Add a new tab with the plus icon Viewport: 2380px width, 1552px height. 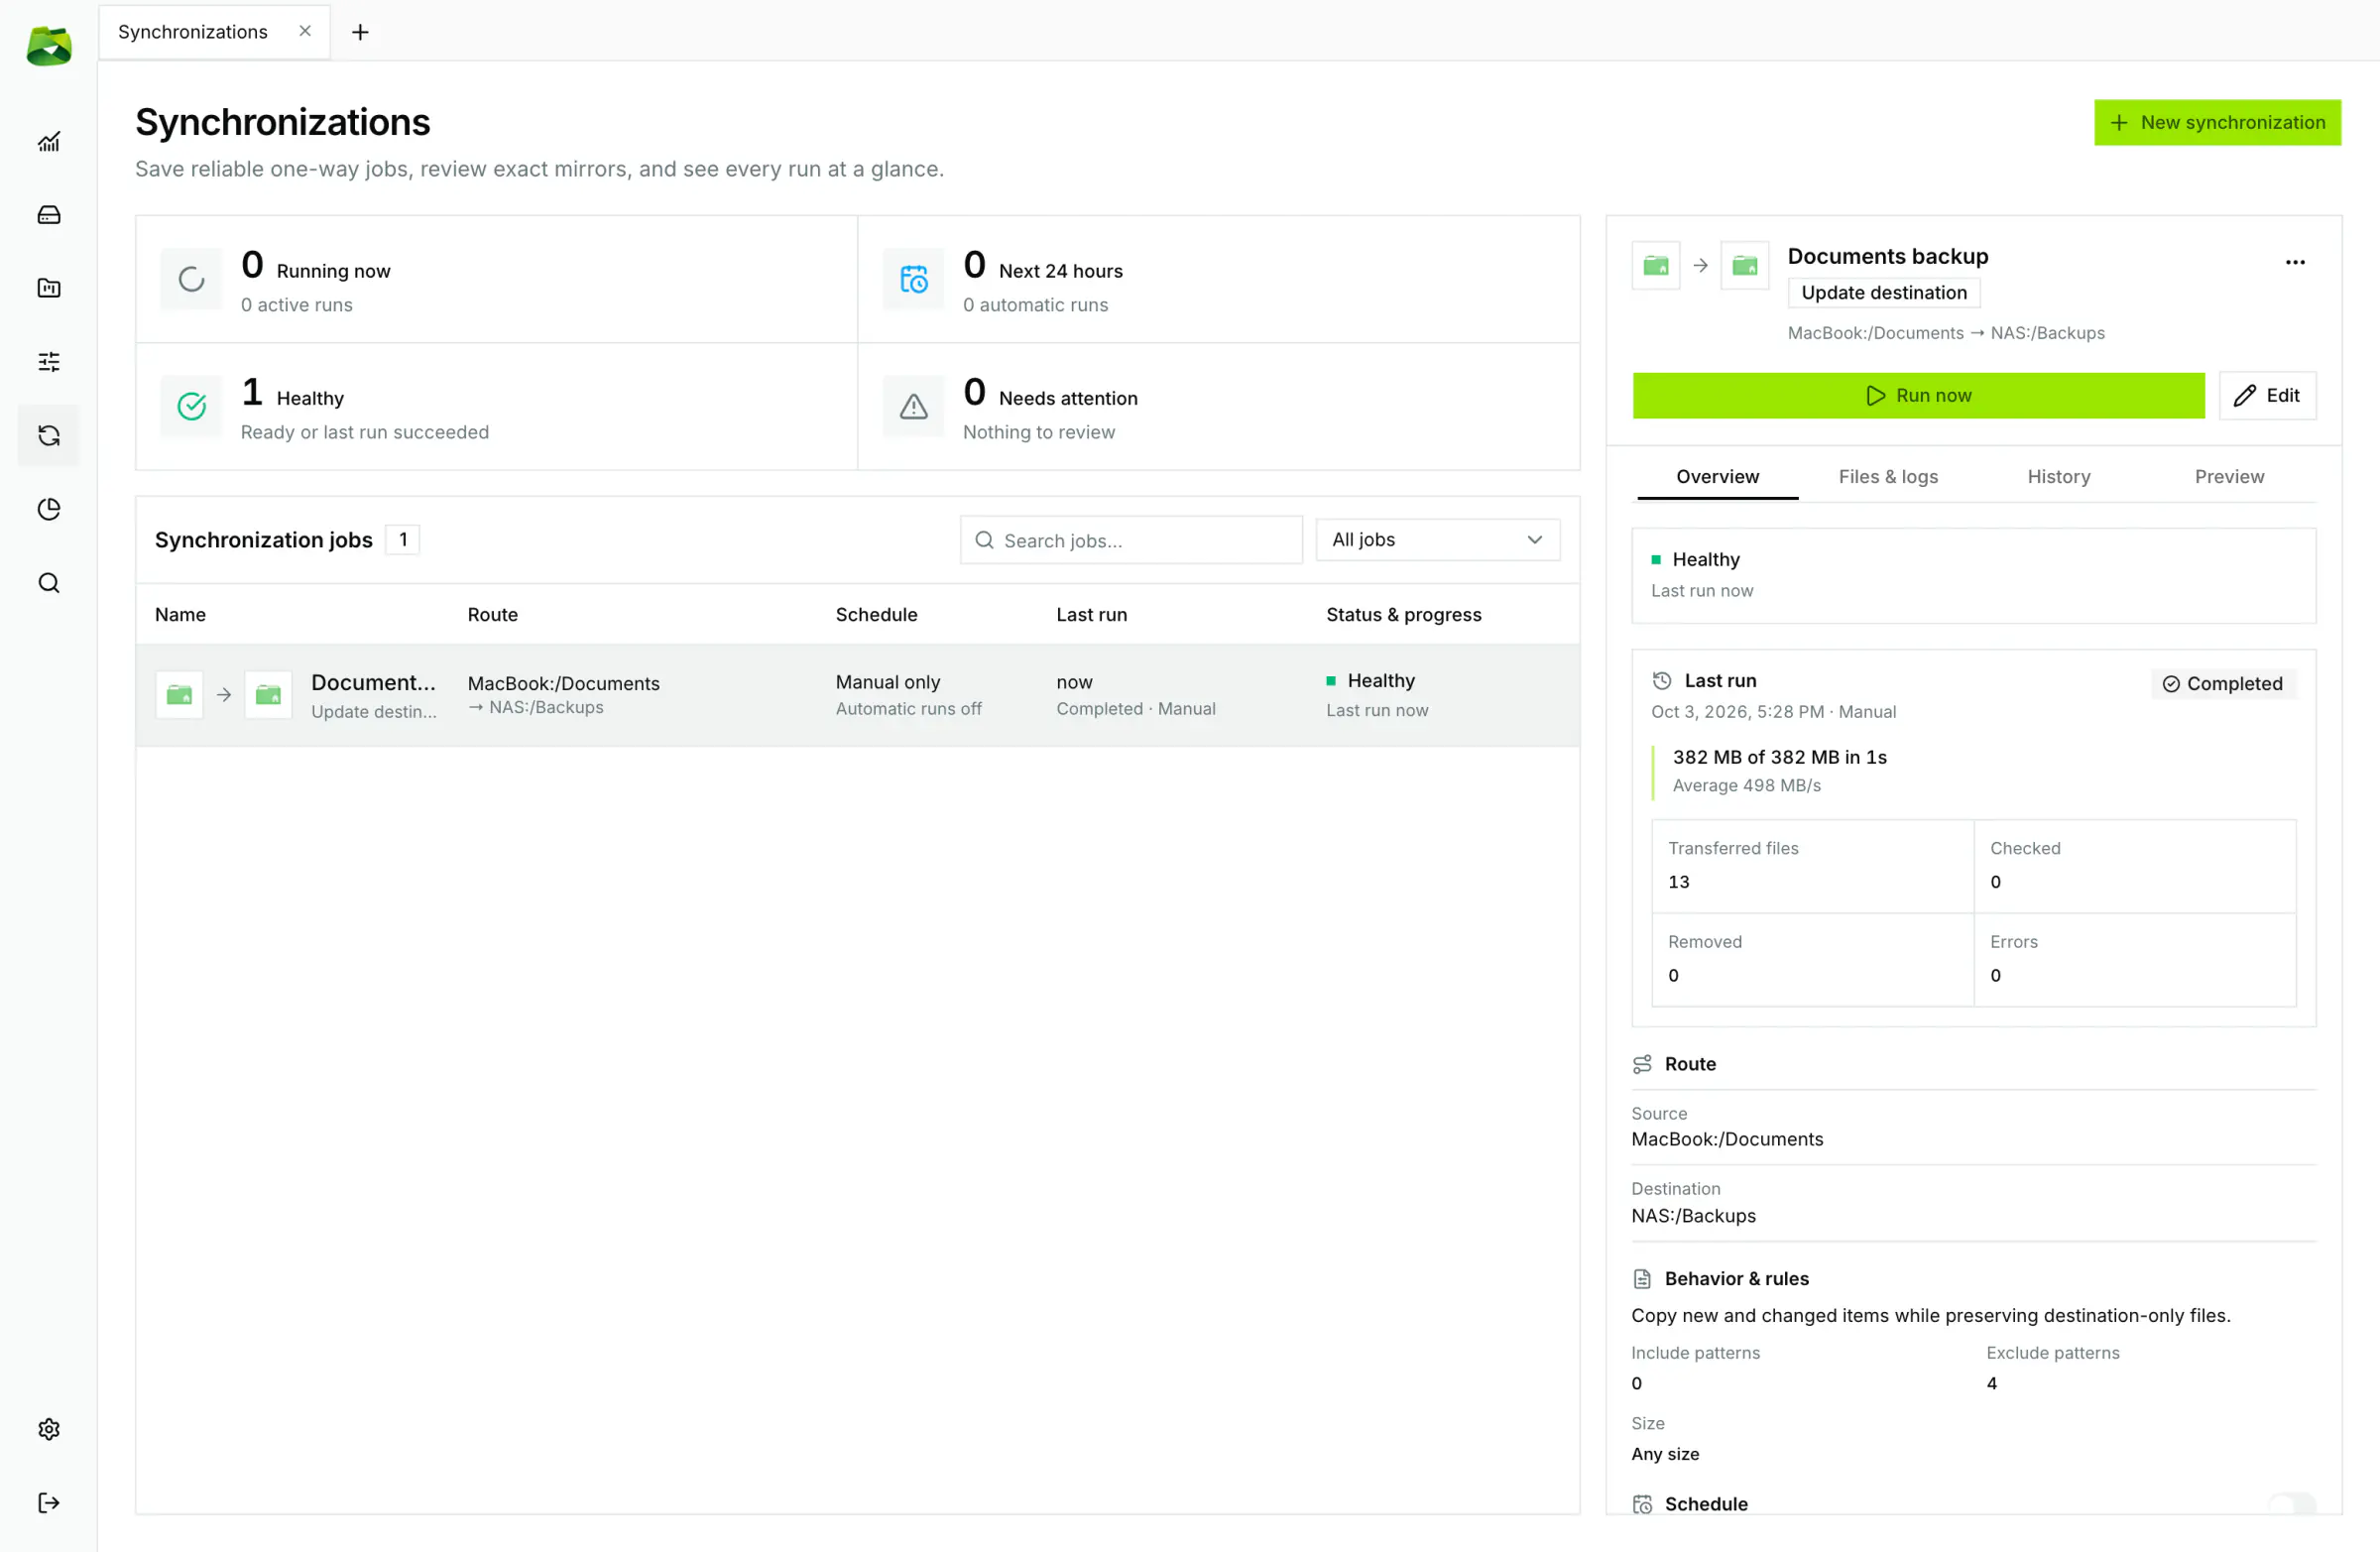360,32
